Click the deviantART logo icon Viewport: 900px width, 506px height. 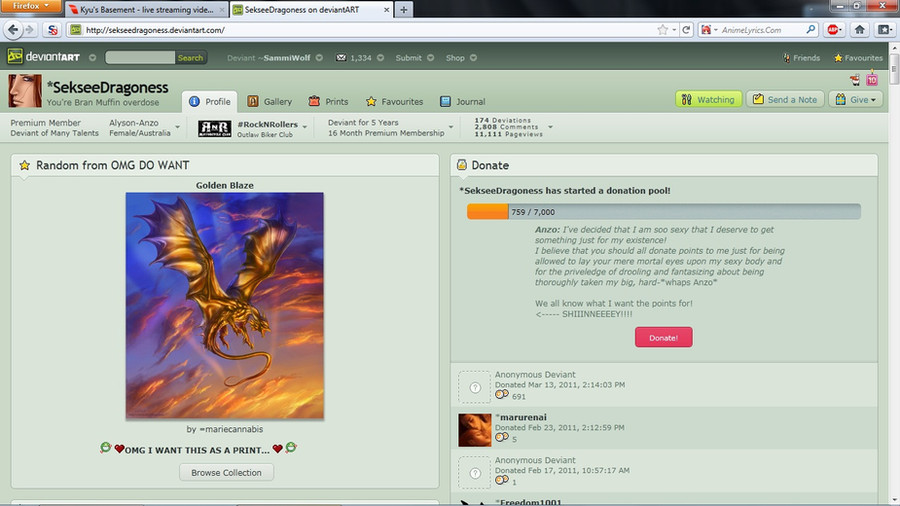pos(15,56)
